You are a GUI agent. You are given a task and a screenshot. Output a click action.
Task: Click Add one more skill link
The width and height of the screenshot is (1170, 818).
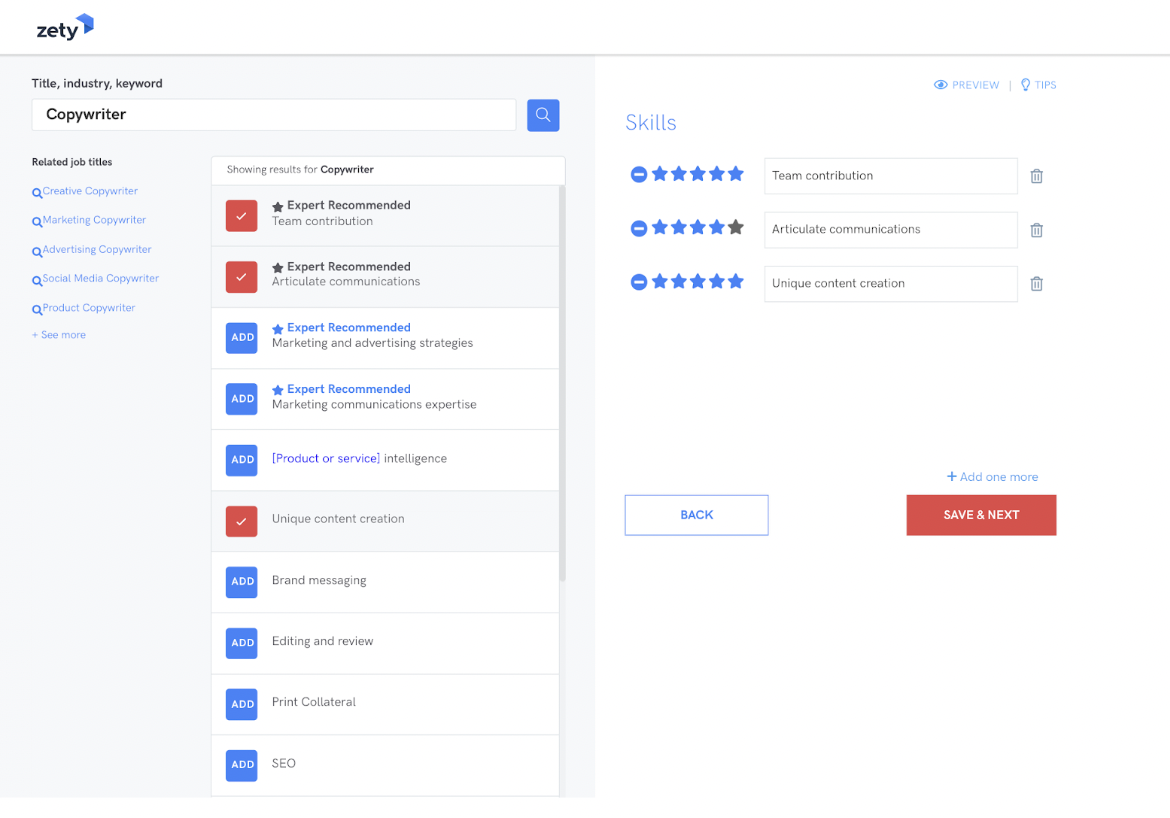tap(992, 477)
